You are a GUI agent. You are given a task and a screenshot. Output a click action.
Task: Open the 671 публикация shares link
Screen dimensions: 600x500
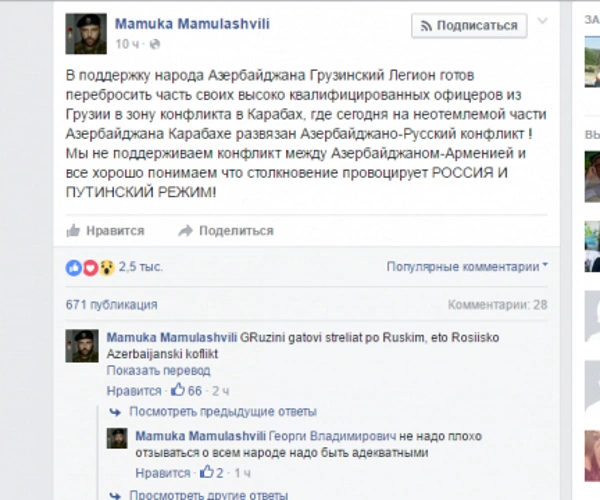coord(111,305)
